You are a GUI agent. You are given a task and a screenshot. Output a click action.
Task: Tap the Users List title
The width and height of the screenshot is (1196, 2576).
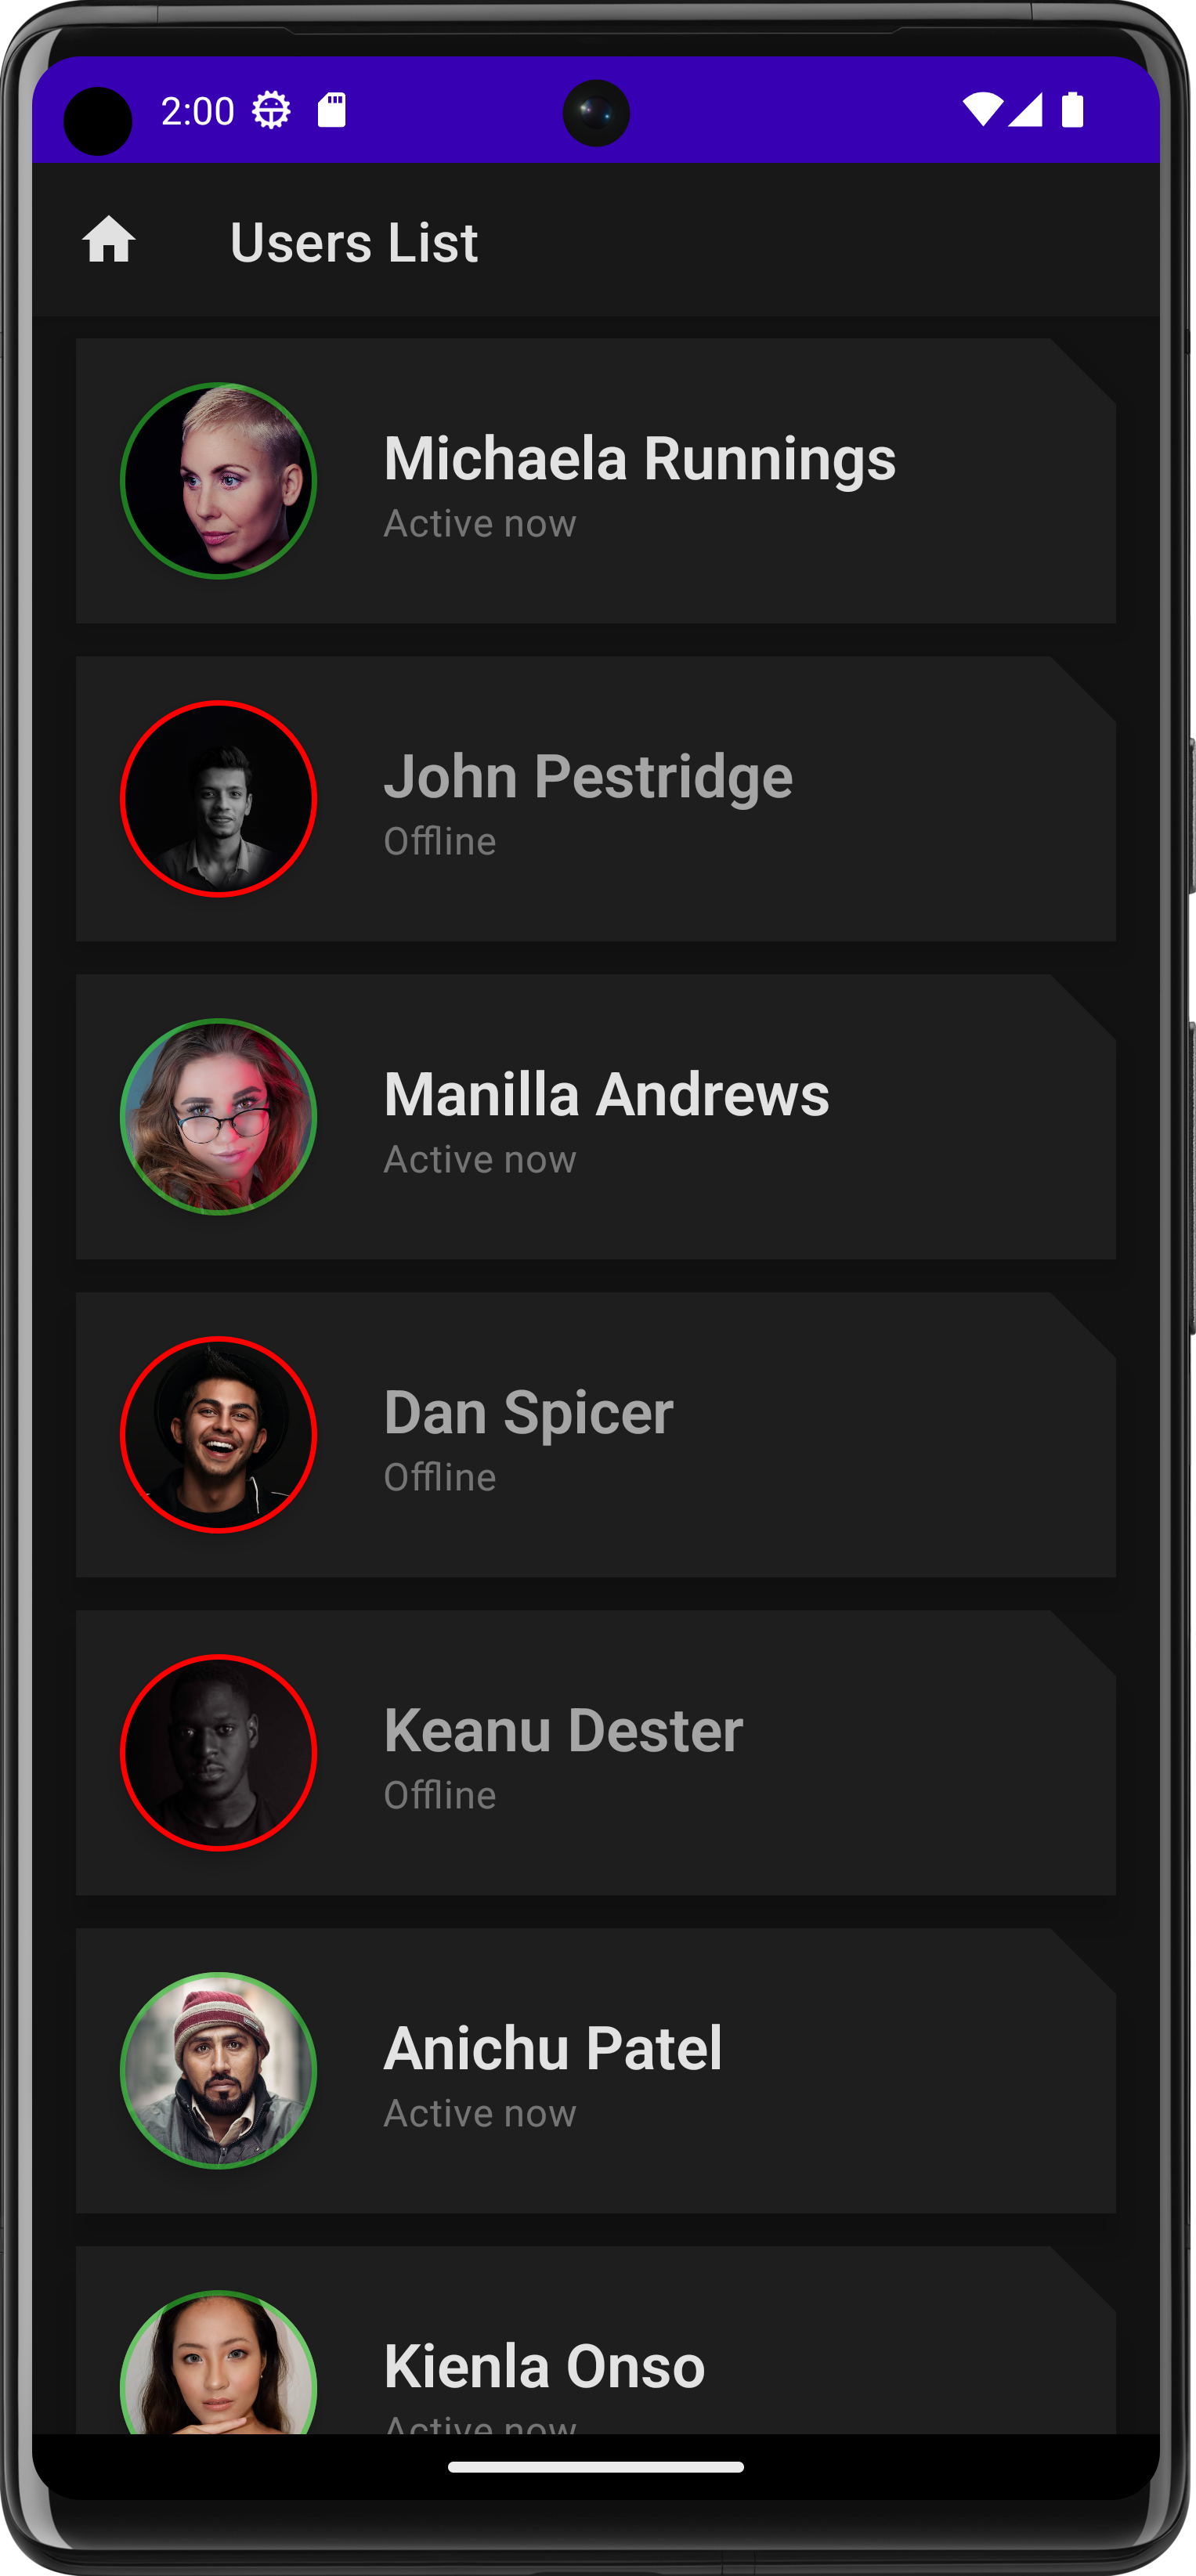[x=354, y=243]
